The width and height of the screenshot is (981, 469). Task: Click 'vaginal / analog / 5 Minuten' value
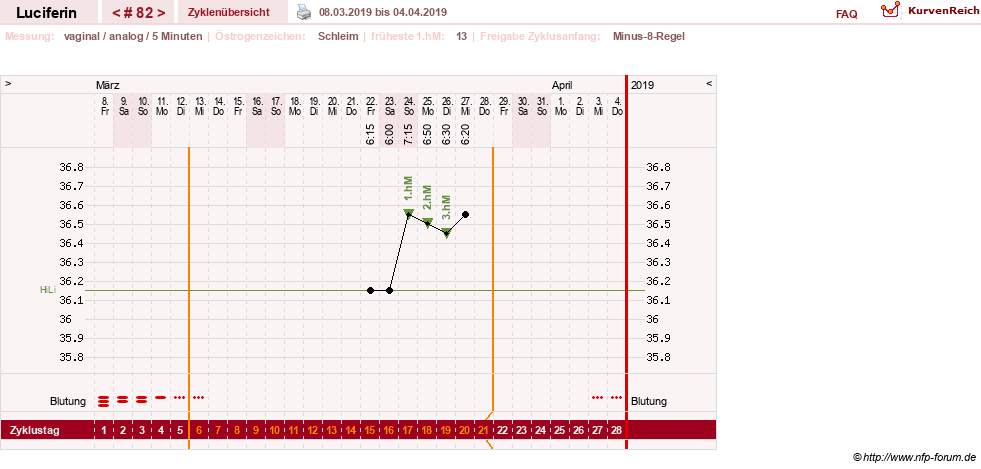pos(133,36)
